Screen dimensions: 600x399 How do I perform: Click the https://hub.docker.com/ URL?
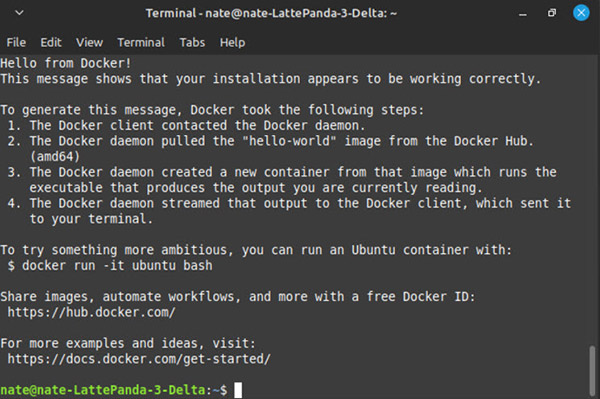click(x=91, y=312)
